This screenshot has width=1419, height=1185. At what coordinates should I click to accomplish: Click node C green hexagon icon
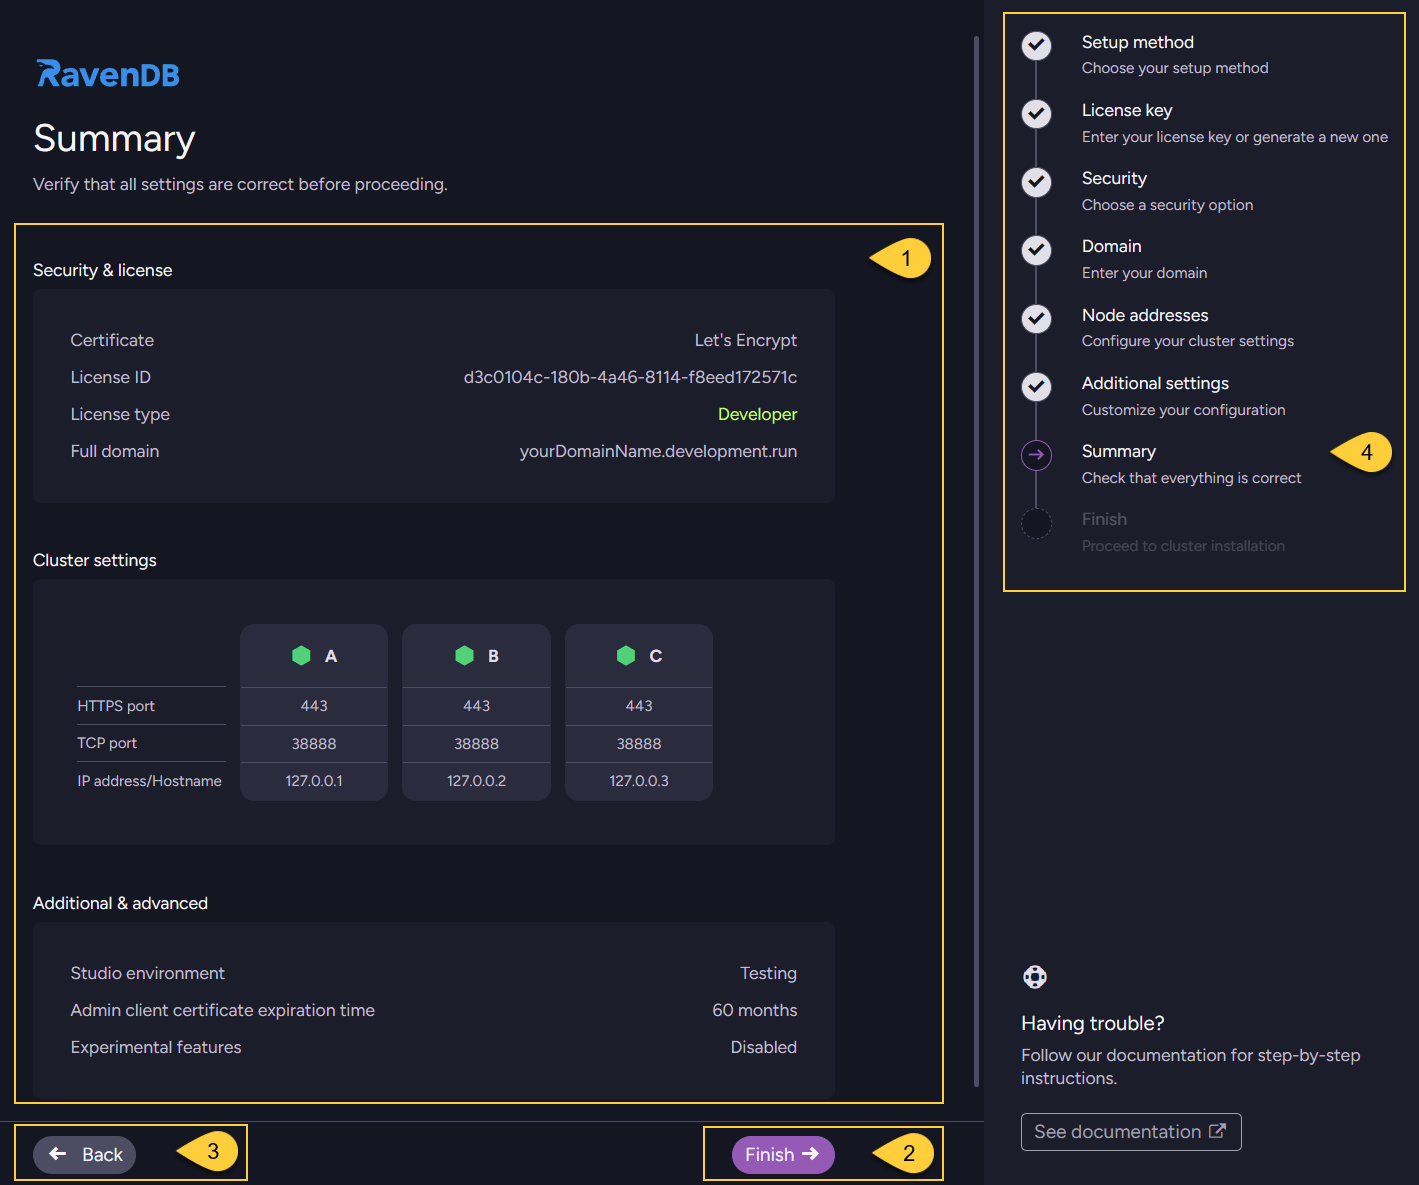(626, 656)
